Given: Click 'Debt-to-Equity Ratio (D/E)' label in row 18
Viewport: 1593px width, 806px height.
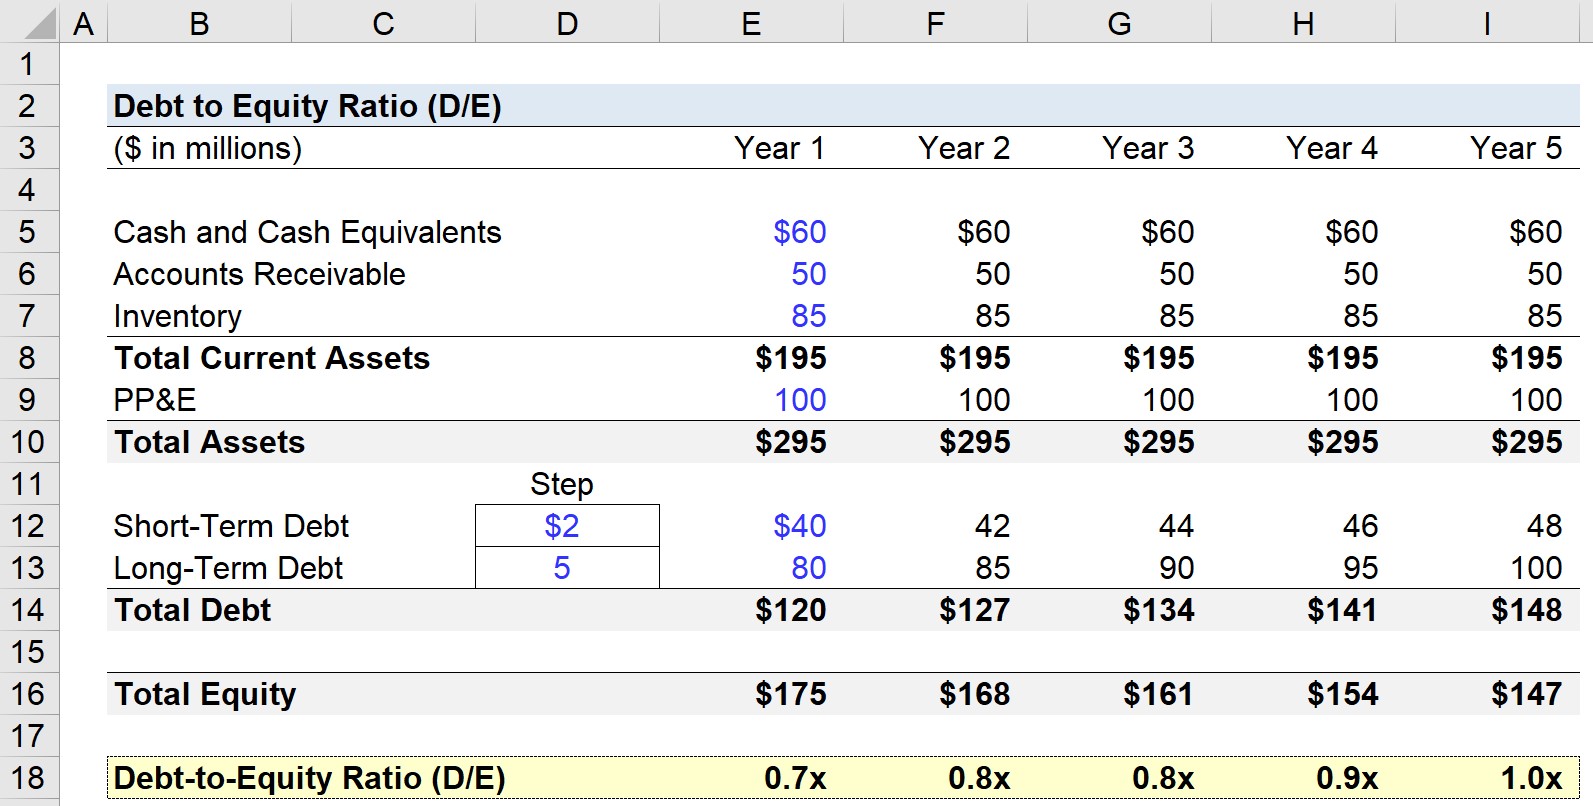Looking at the screenshot, I should pyautogui.click(x=309, y=778).
